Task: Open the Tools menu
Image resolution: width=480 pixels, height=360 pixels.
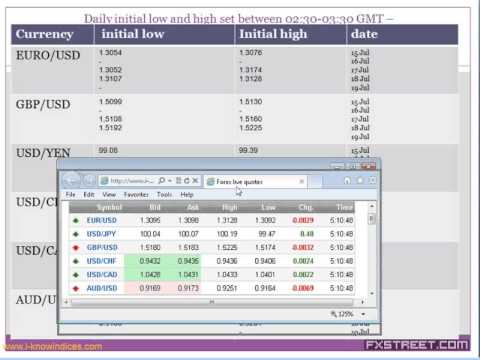Action: (164, 195)
